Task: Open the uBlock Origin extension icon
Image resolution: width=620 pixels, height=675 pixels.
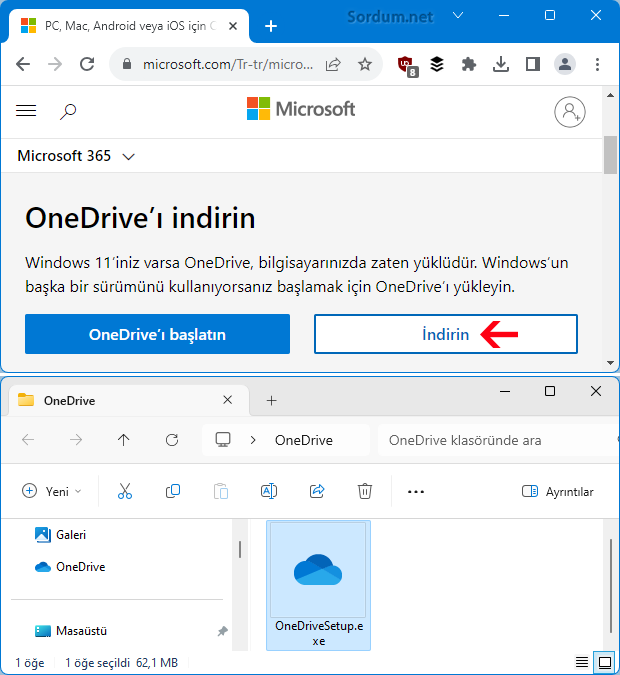Action: tap(407, 65)
